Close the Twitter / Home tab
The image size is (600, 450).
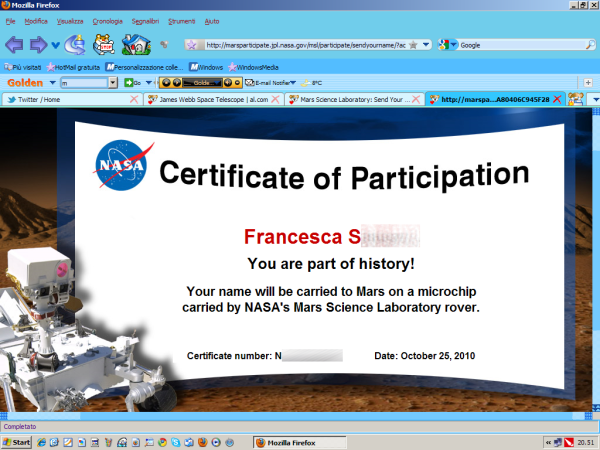[x=134, y=99]
